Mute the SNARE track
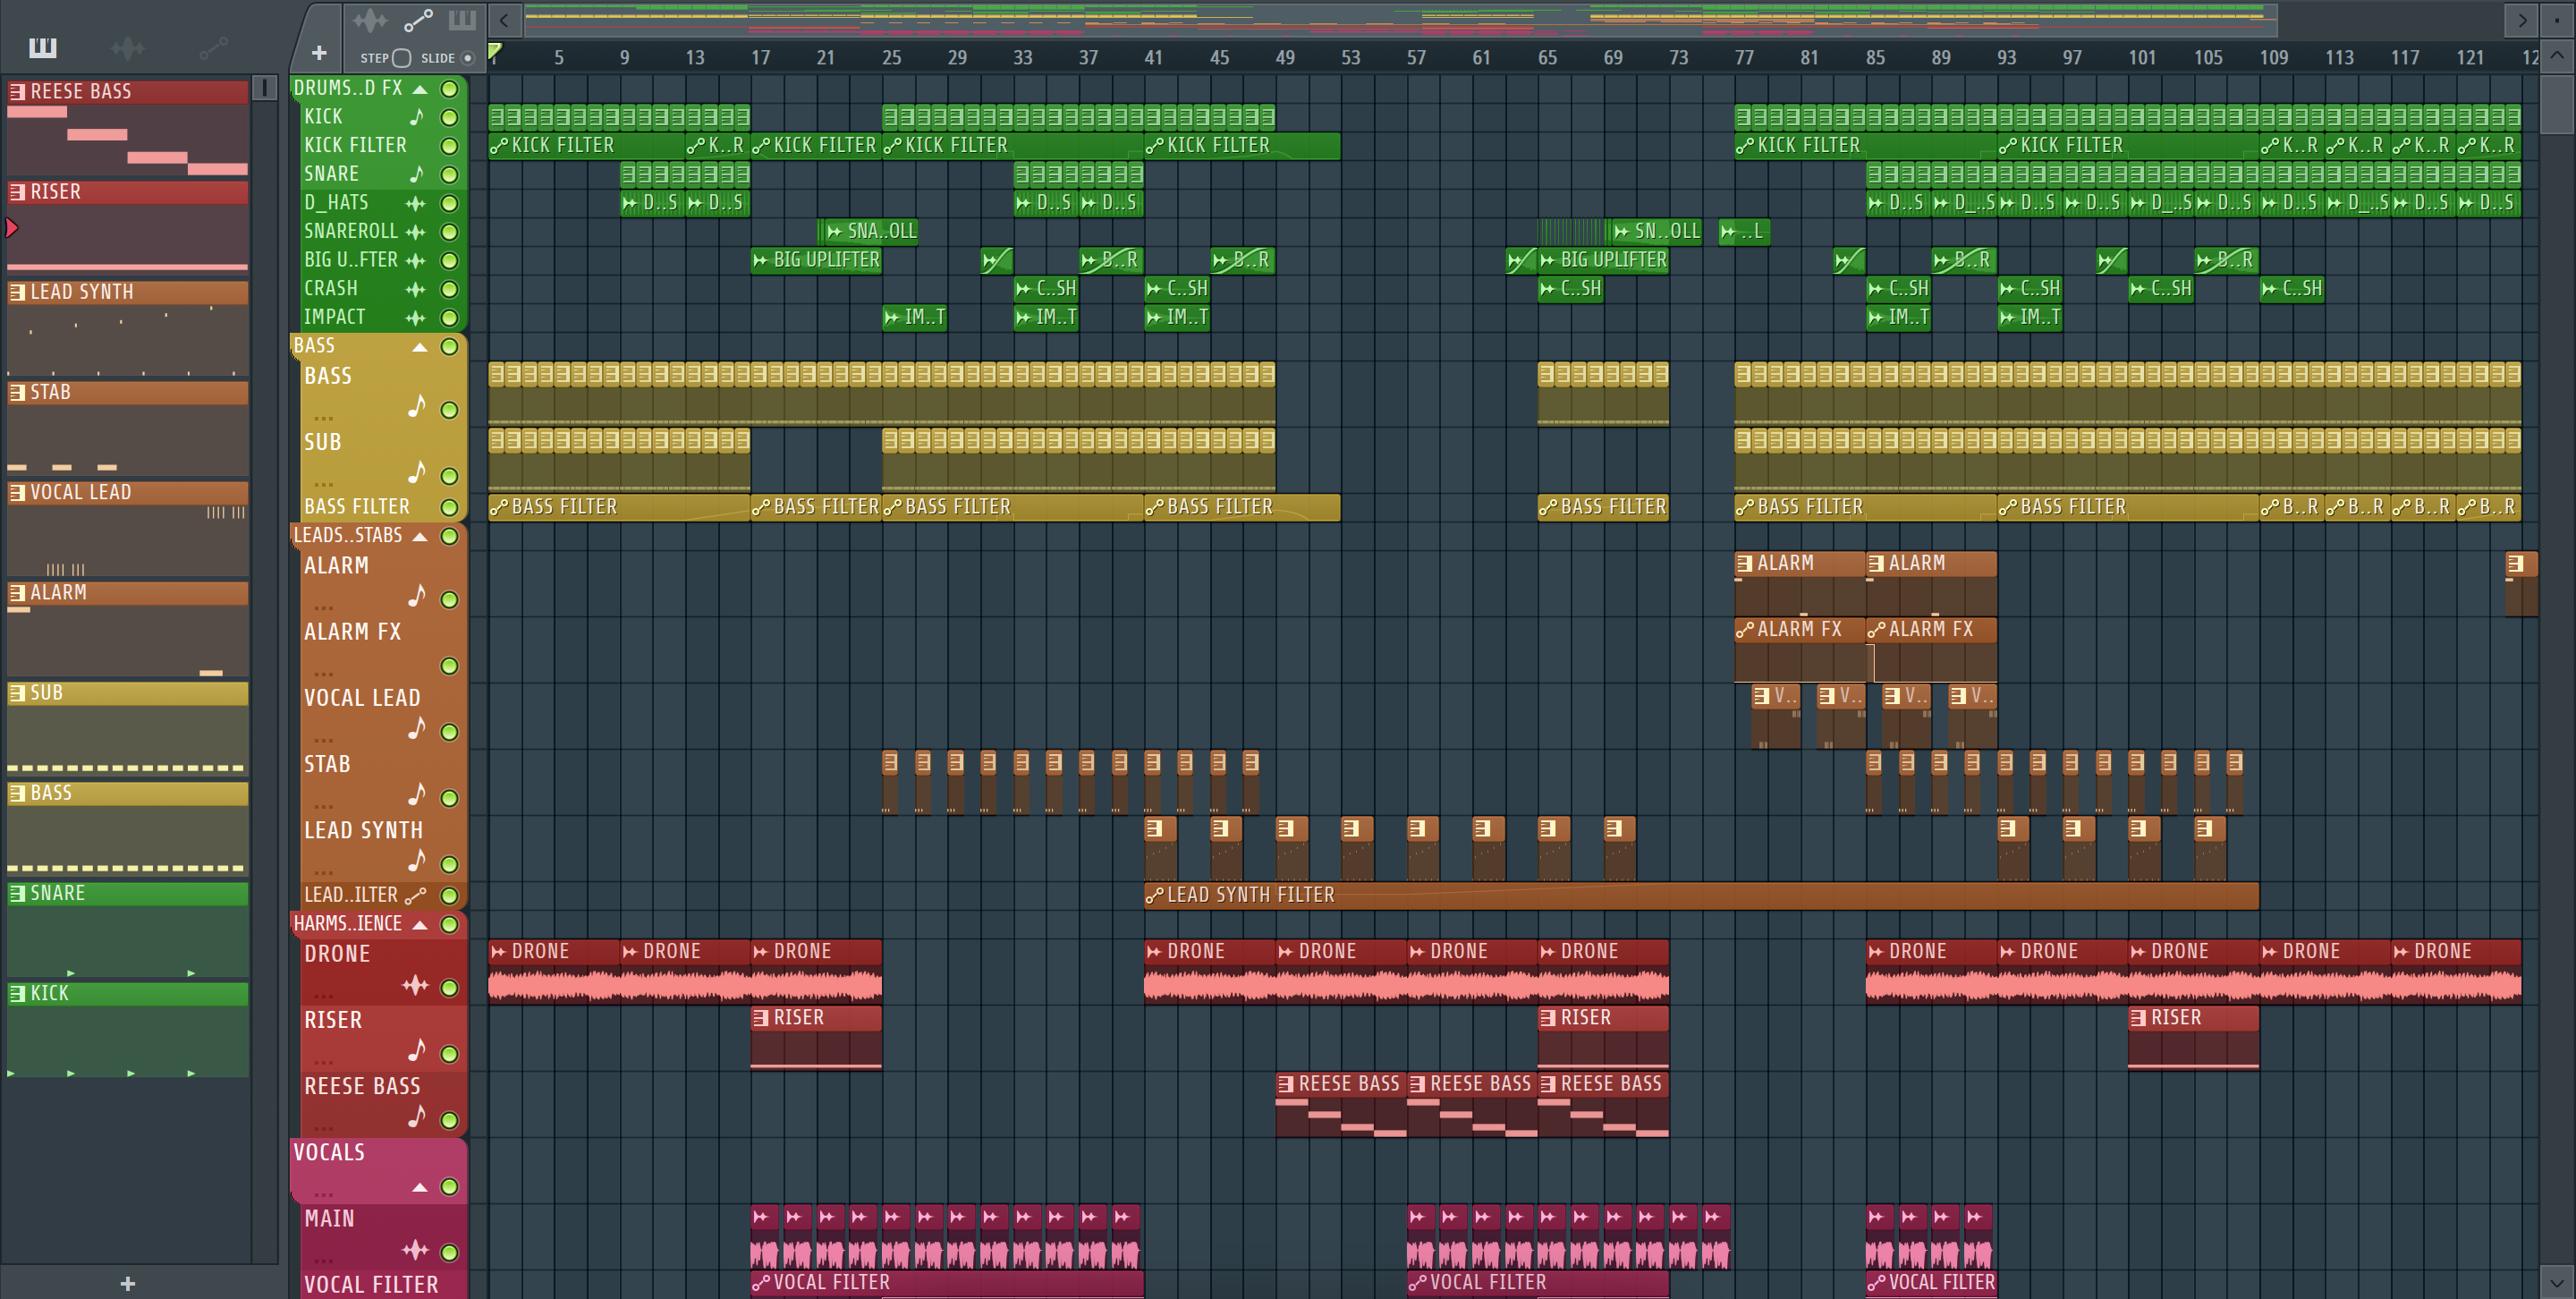The height and width of the screenshot is (1299, 2576). click(450, 175)
